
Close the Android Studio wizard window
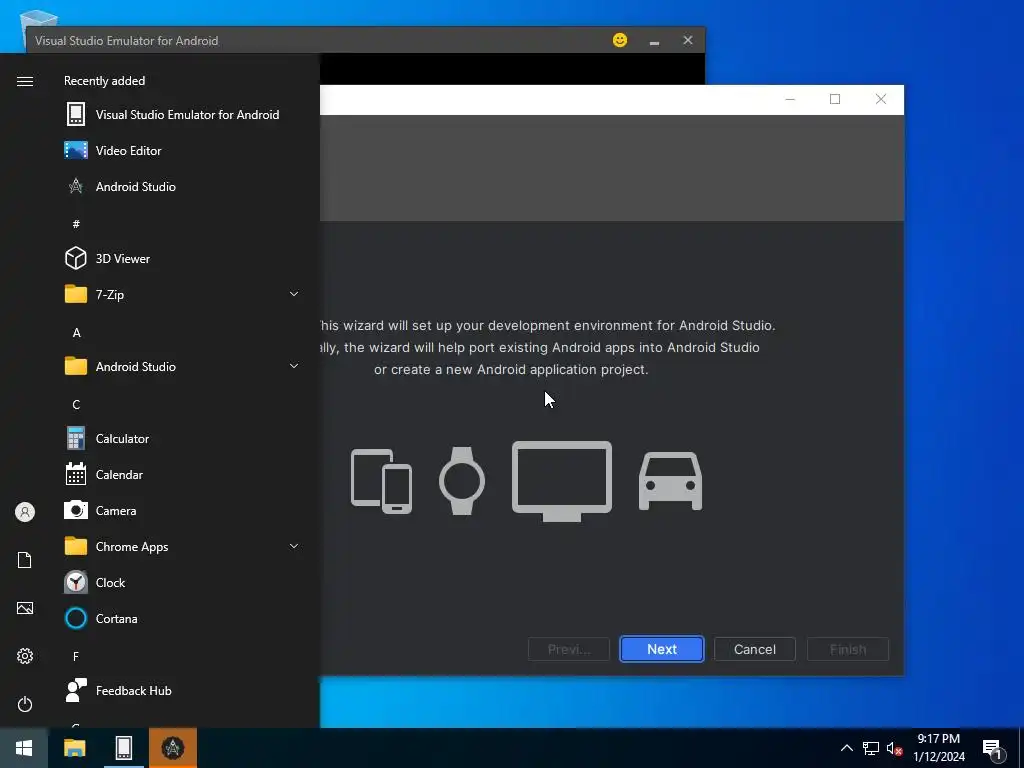[x=880, y=99]
